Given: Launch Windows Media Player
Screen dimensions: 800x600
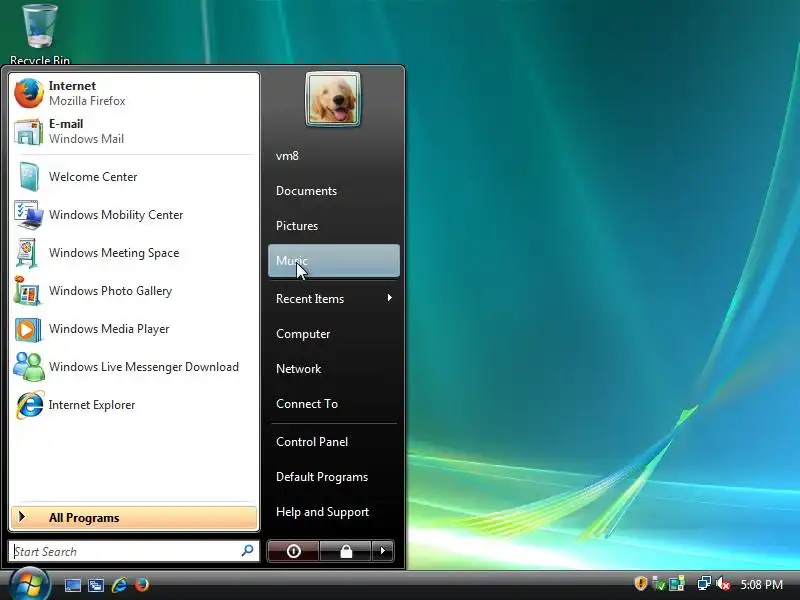Looking at the screenshot, I should tap(134, 329).
